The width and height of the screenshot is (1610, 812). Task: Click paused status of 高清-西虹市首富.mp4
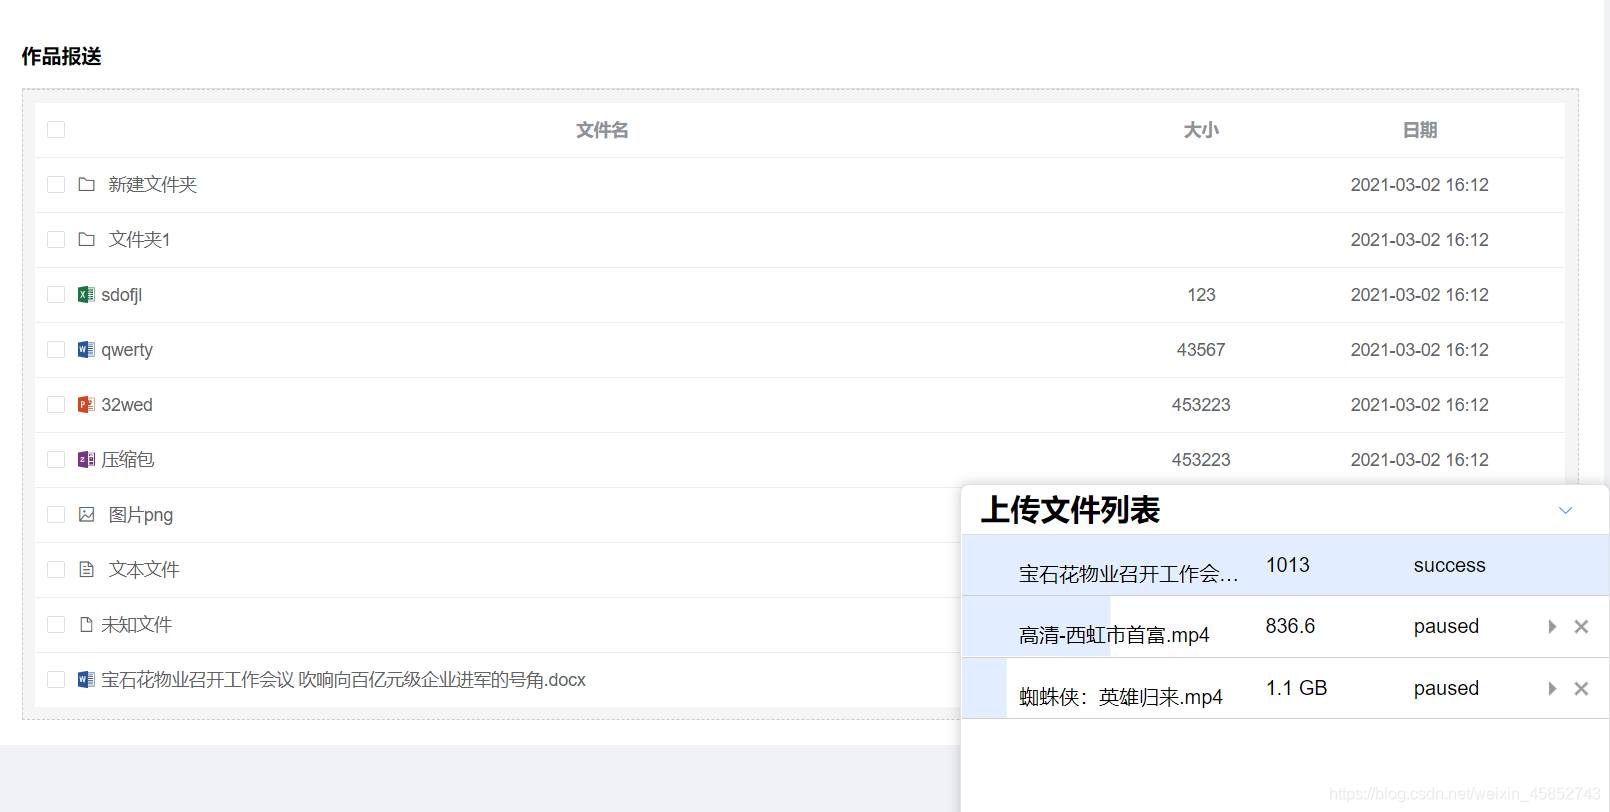click(x=1446, y=627)
